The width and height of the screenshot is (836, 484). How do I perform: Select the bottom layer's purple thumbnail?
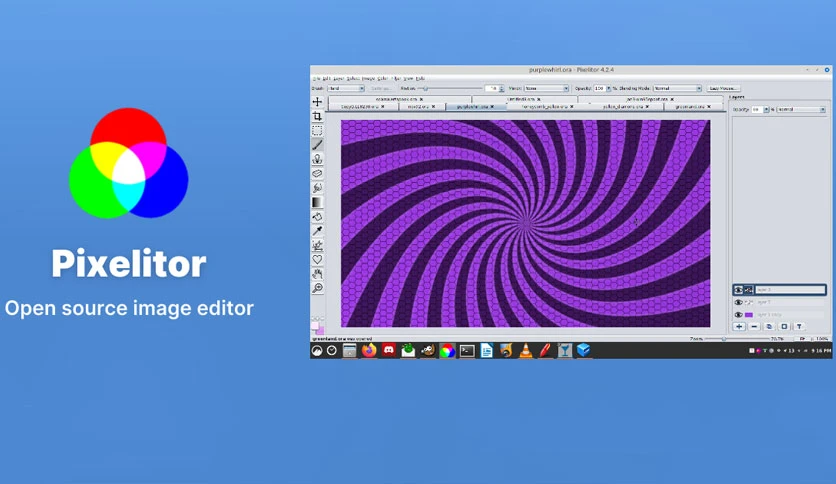pyautogui.click(x=749, y=315)
